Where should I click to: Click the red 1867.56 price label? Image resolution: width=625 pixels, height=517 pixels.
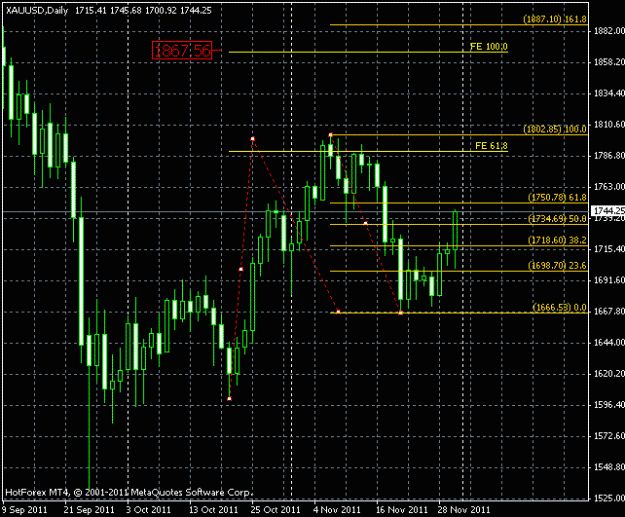point(182,51)
